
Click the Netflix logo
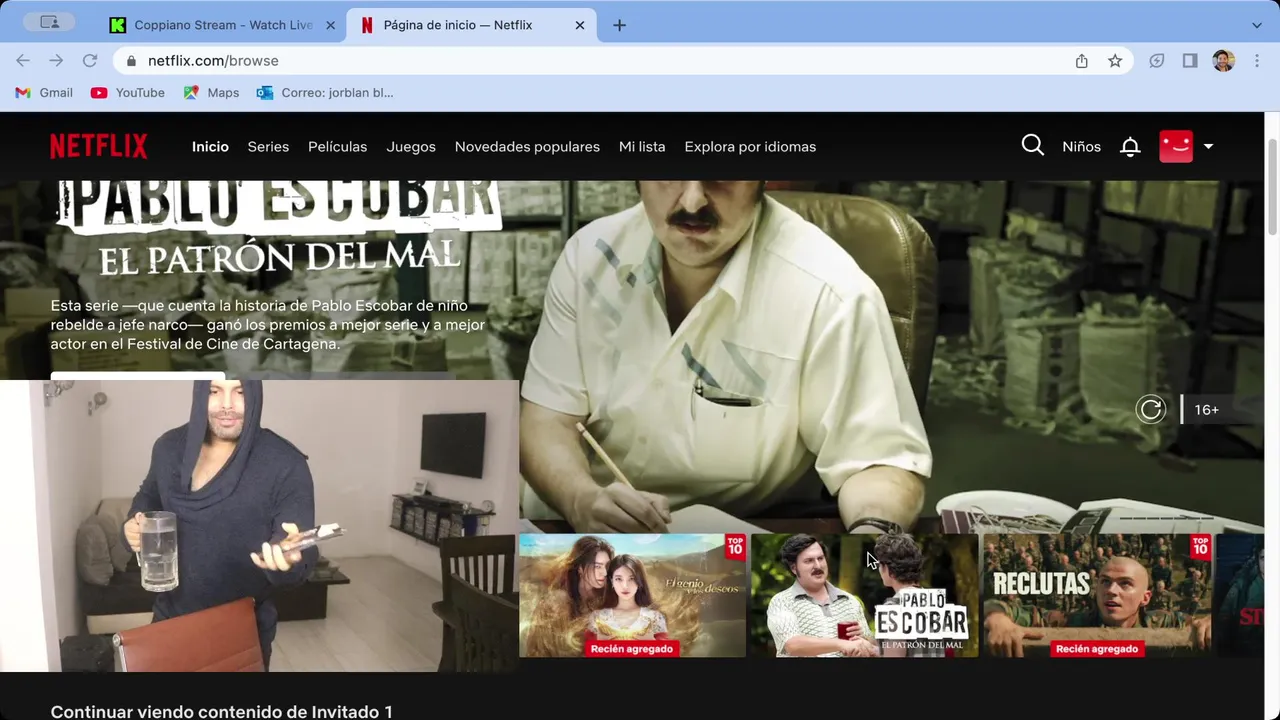[99, 146]
